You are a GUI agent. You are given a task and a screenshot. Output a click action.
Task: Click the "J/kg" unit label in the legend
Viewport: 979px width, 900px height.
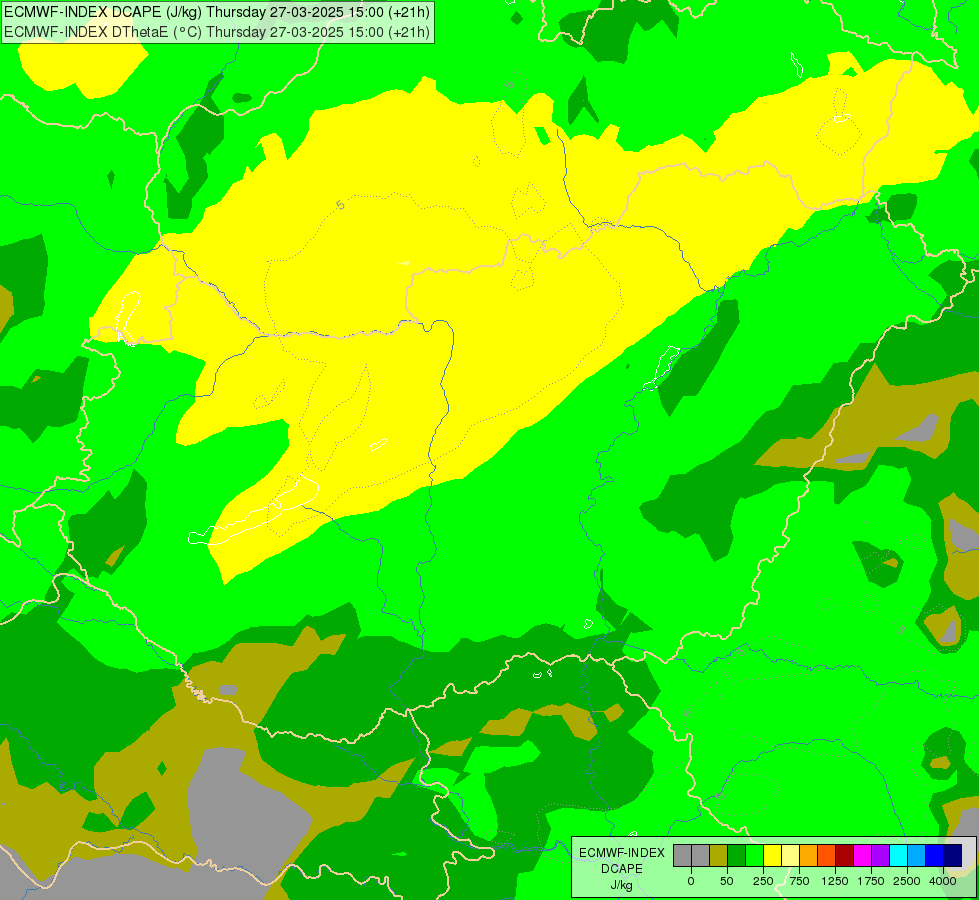tap(622, 885)
